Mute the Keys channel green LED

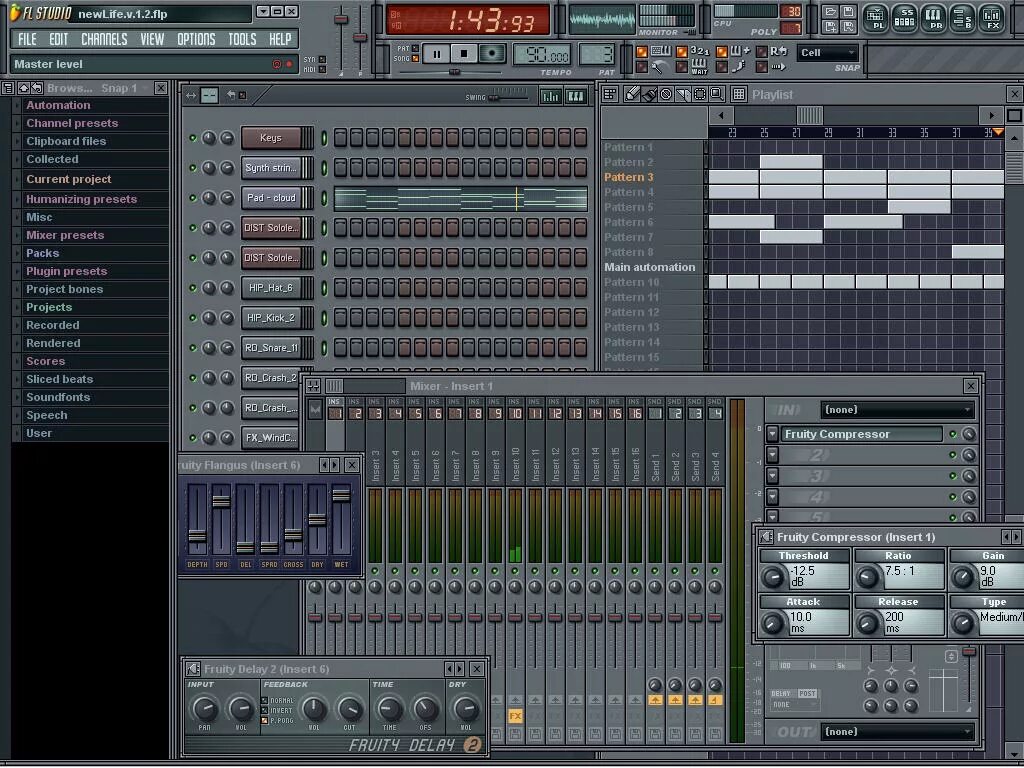(193, 138)
